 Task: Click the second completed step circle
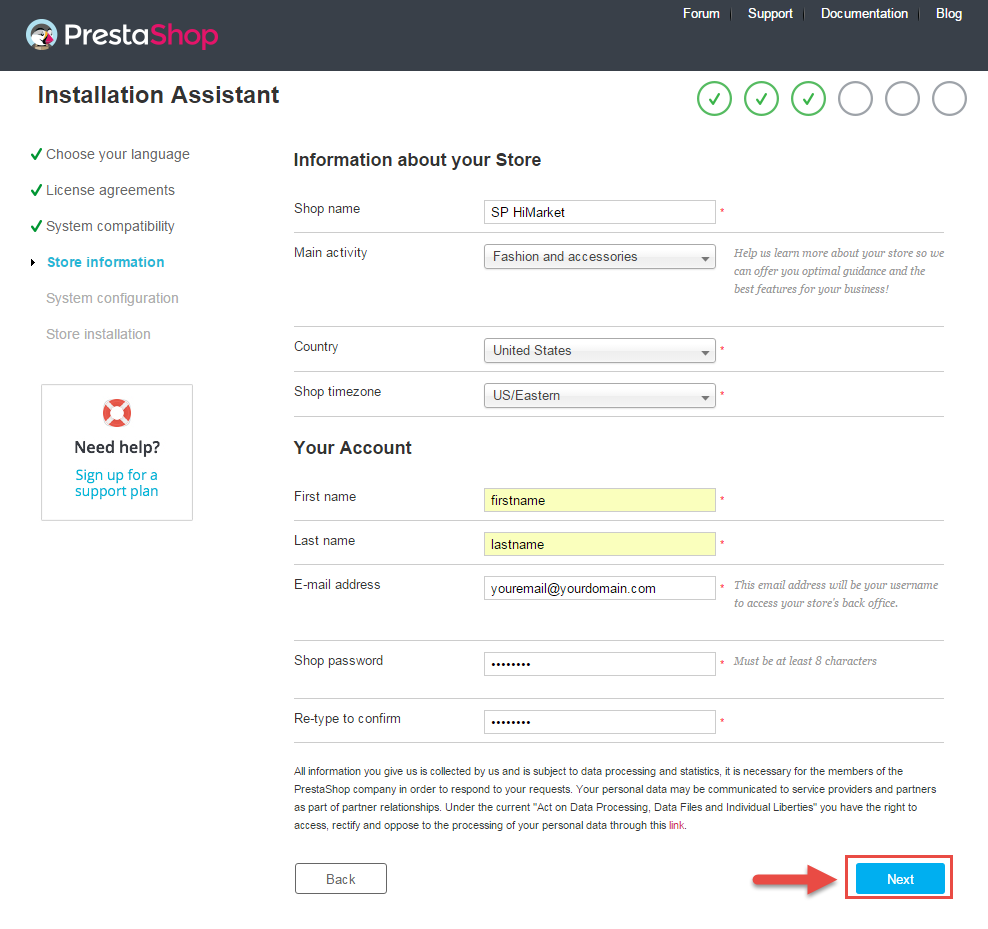click(761, 99)
